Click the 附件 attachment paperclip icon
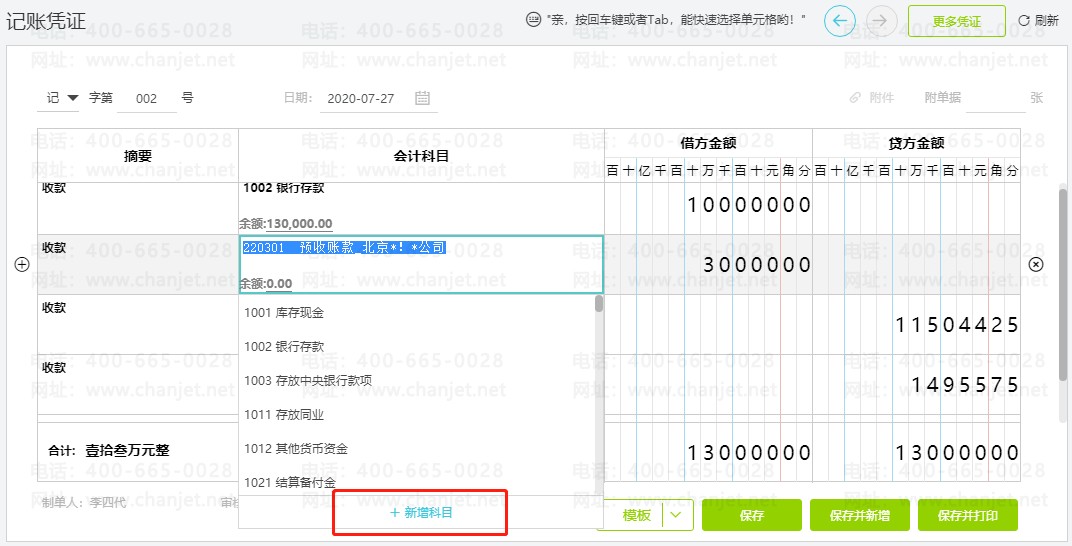Screen dimensions: 1072x546 click(855, 98)
